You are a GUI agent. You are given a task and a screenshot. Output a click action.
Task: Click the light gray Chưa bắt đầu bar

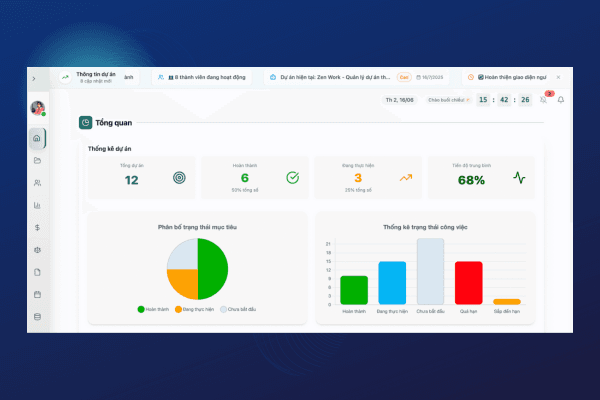(x=430, y=271)
